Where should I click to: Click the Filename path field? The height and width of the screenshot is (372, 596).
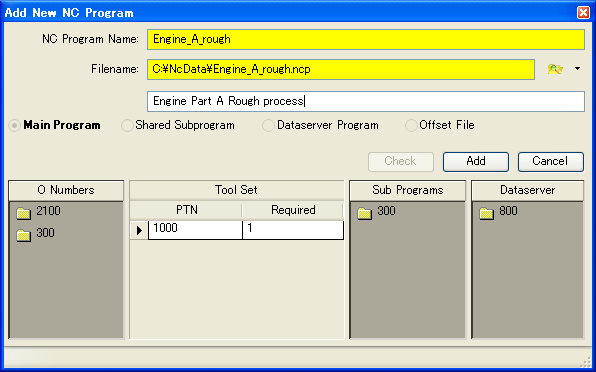point(341,69)
